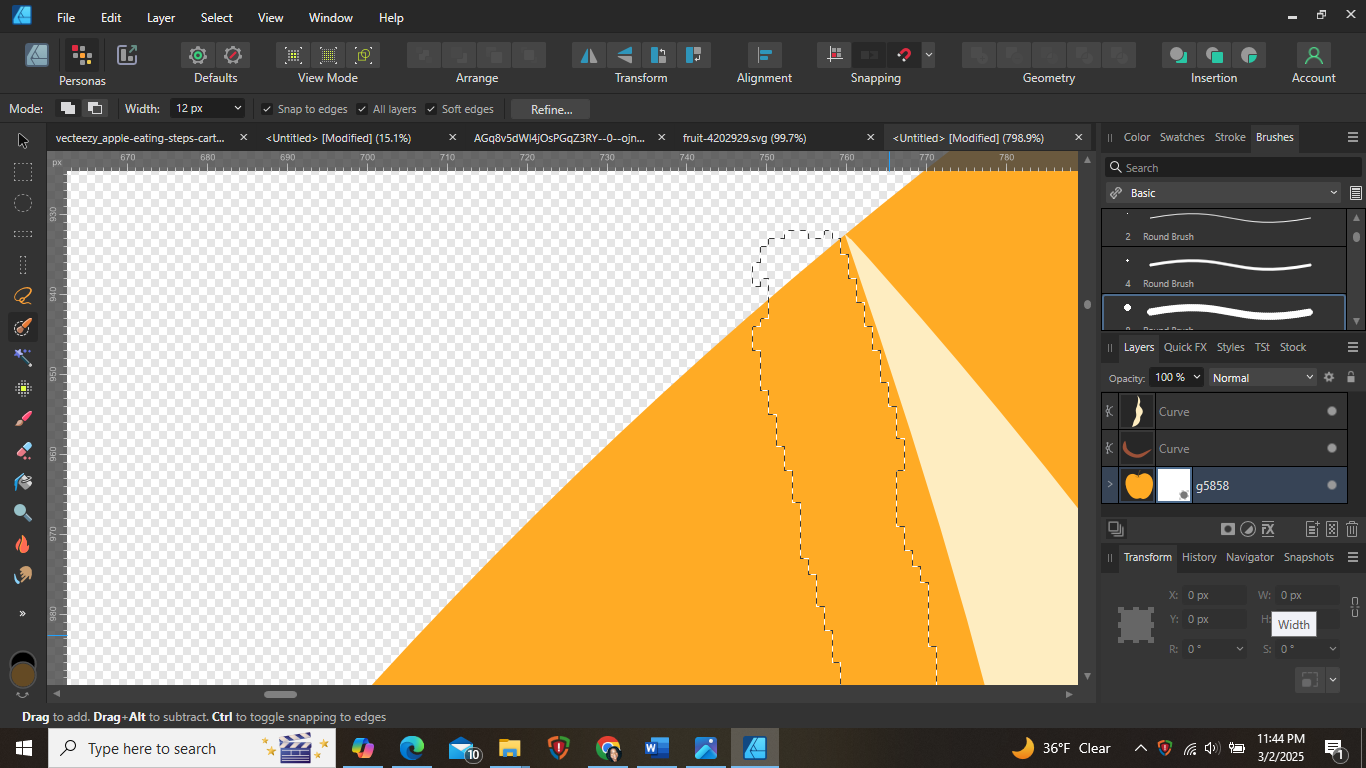
Task: Switch to the Pixel Persona icon
Action: click(82, 54)
